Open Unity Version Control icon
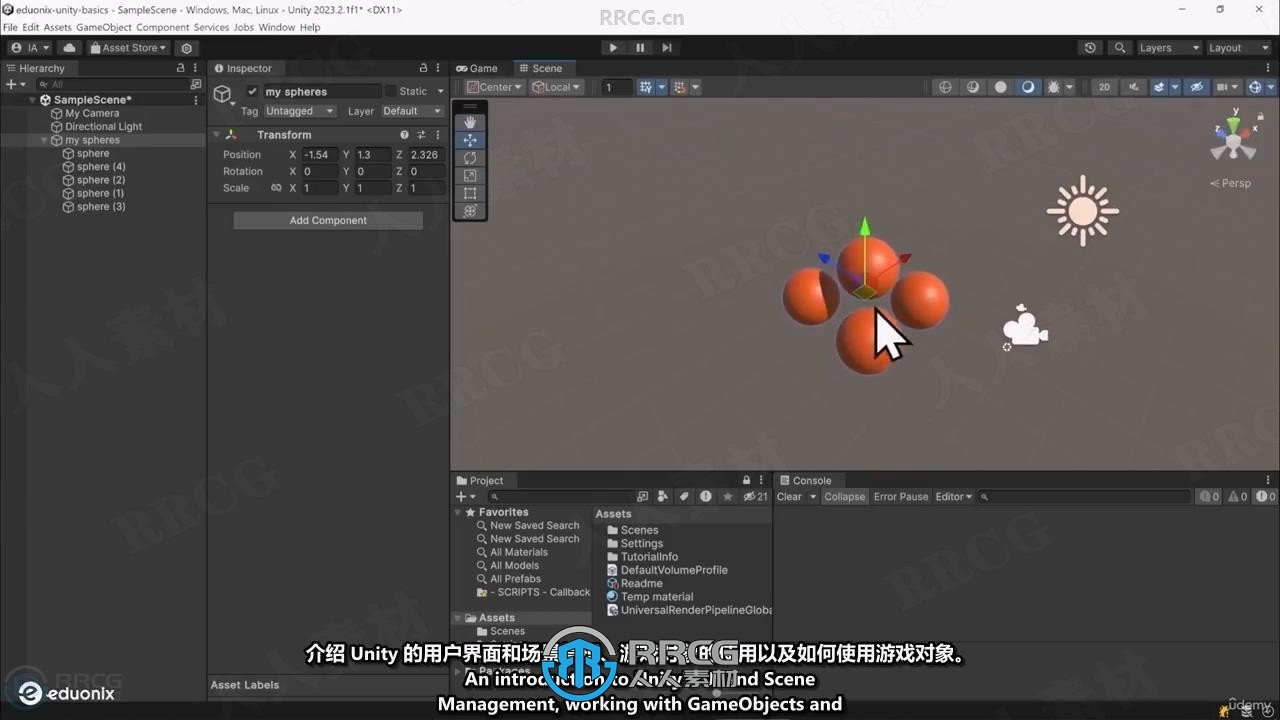 pos(186,48)
